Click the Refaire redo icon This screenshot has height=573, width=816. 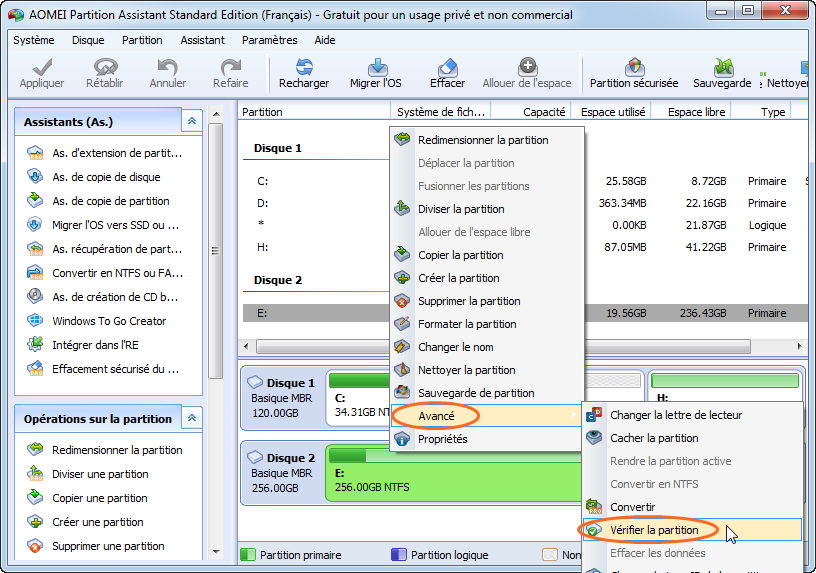click(231, 67)
